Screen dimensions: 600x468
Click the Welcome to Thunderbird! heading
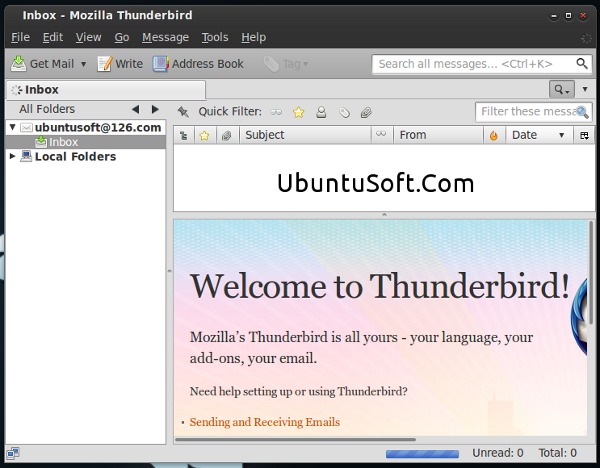tap(380, 286)
